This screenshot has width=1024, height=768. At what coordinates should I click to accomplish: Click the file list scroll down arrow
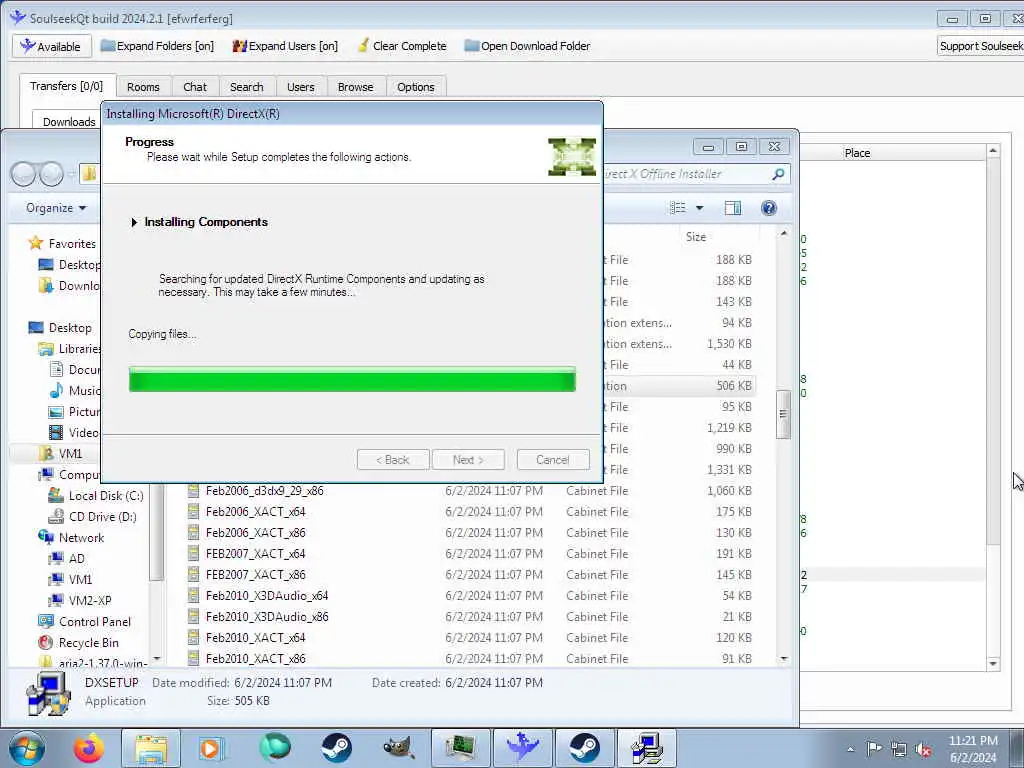point(784,659)
